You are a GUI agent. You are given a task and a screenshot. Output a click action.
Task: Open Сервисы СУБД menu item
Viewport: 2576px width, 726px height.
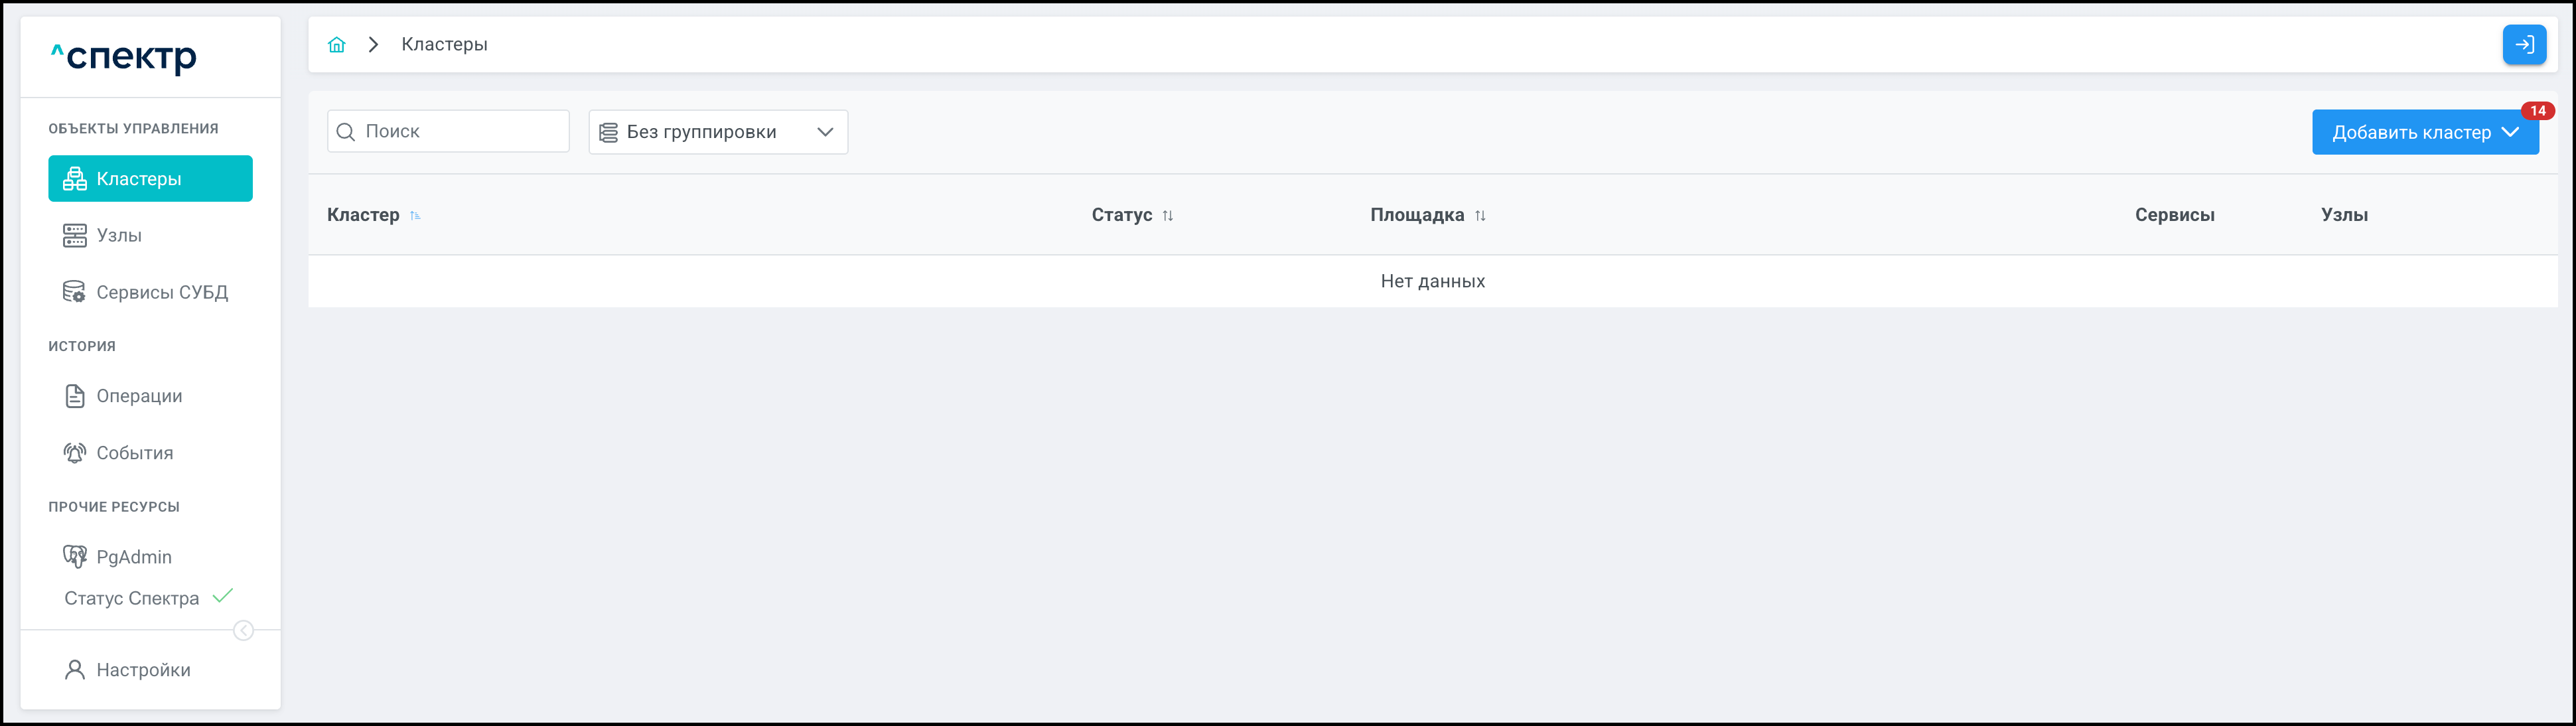(161, 293)
